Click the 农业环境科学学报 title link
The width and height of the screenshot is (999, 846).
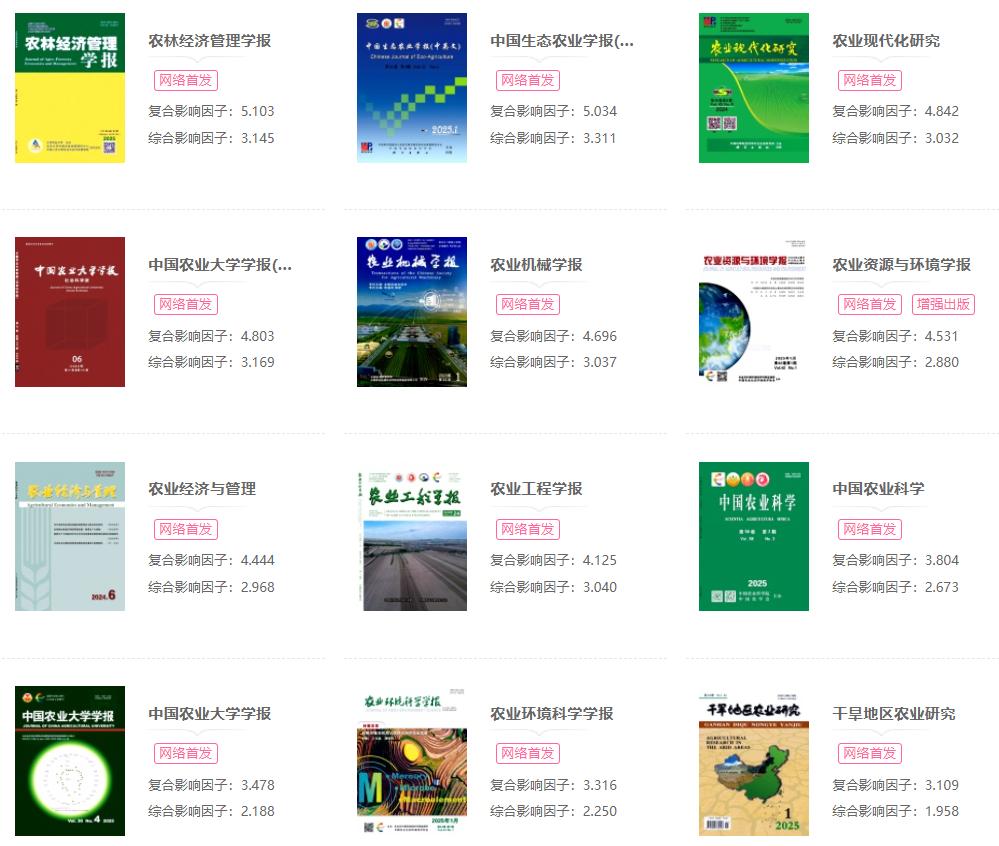coord(552,713)
